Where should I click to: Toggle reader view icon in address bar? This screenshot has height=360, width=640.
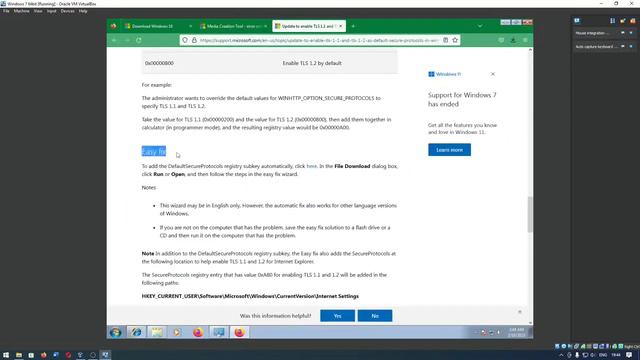(446, 40)
